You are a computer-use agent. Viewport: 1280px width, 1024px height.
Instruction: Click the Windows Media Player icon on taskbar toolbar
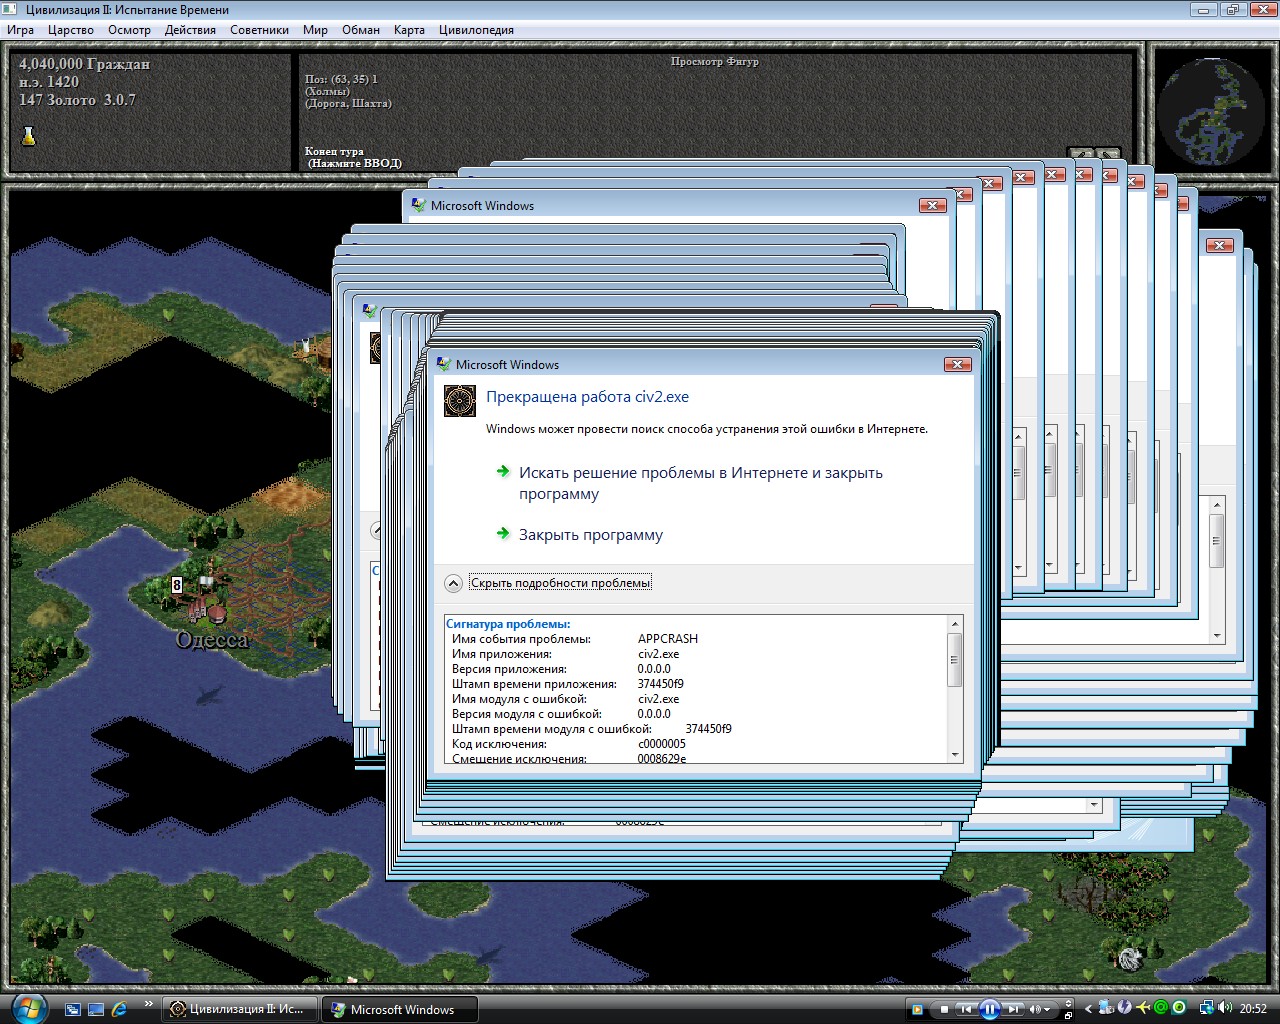pos(916,1009)
